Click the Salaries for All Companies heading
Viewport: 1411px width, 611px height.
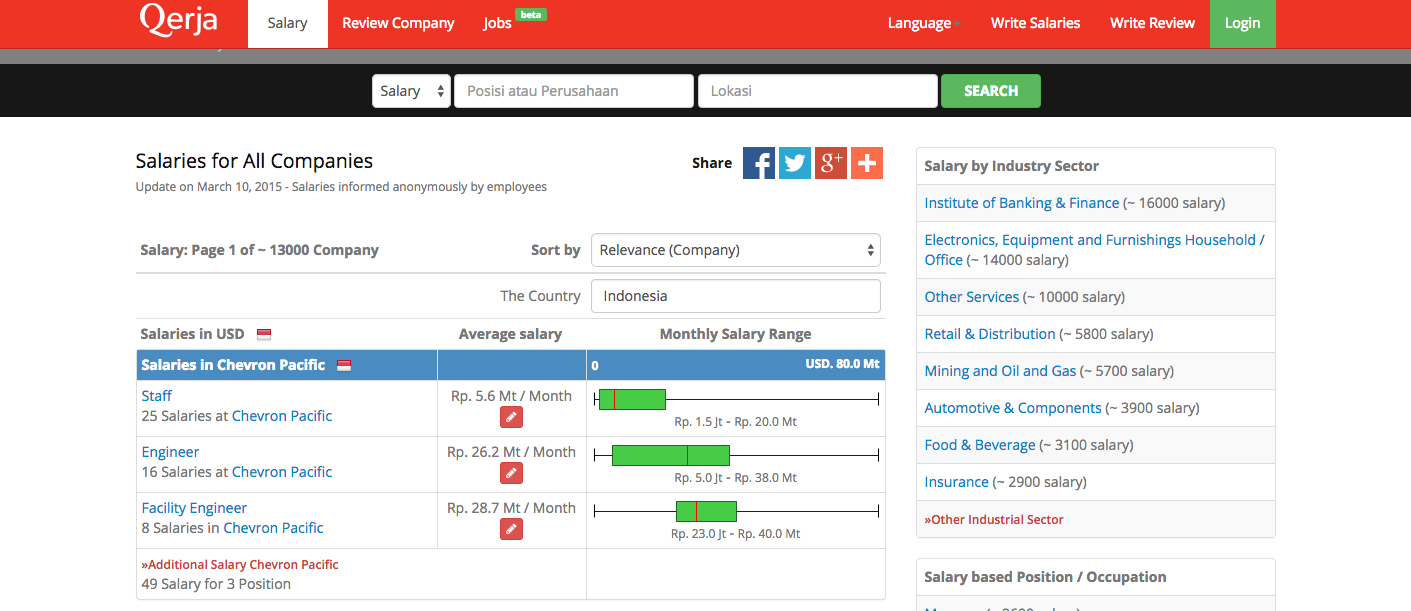click(x=254, y=161)
